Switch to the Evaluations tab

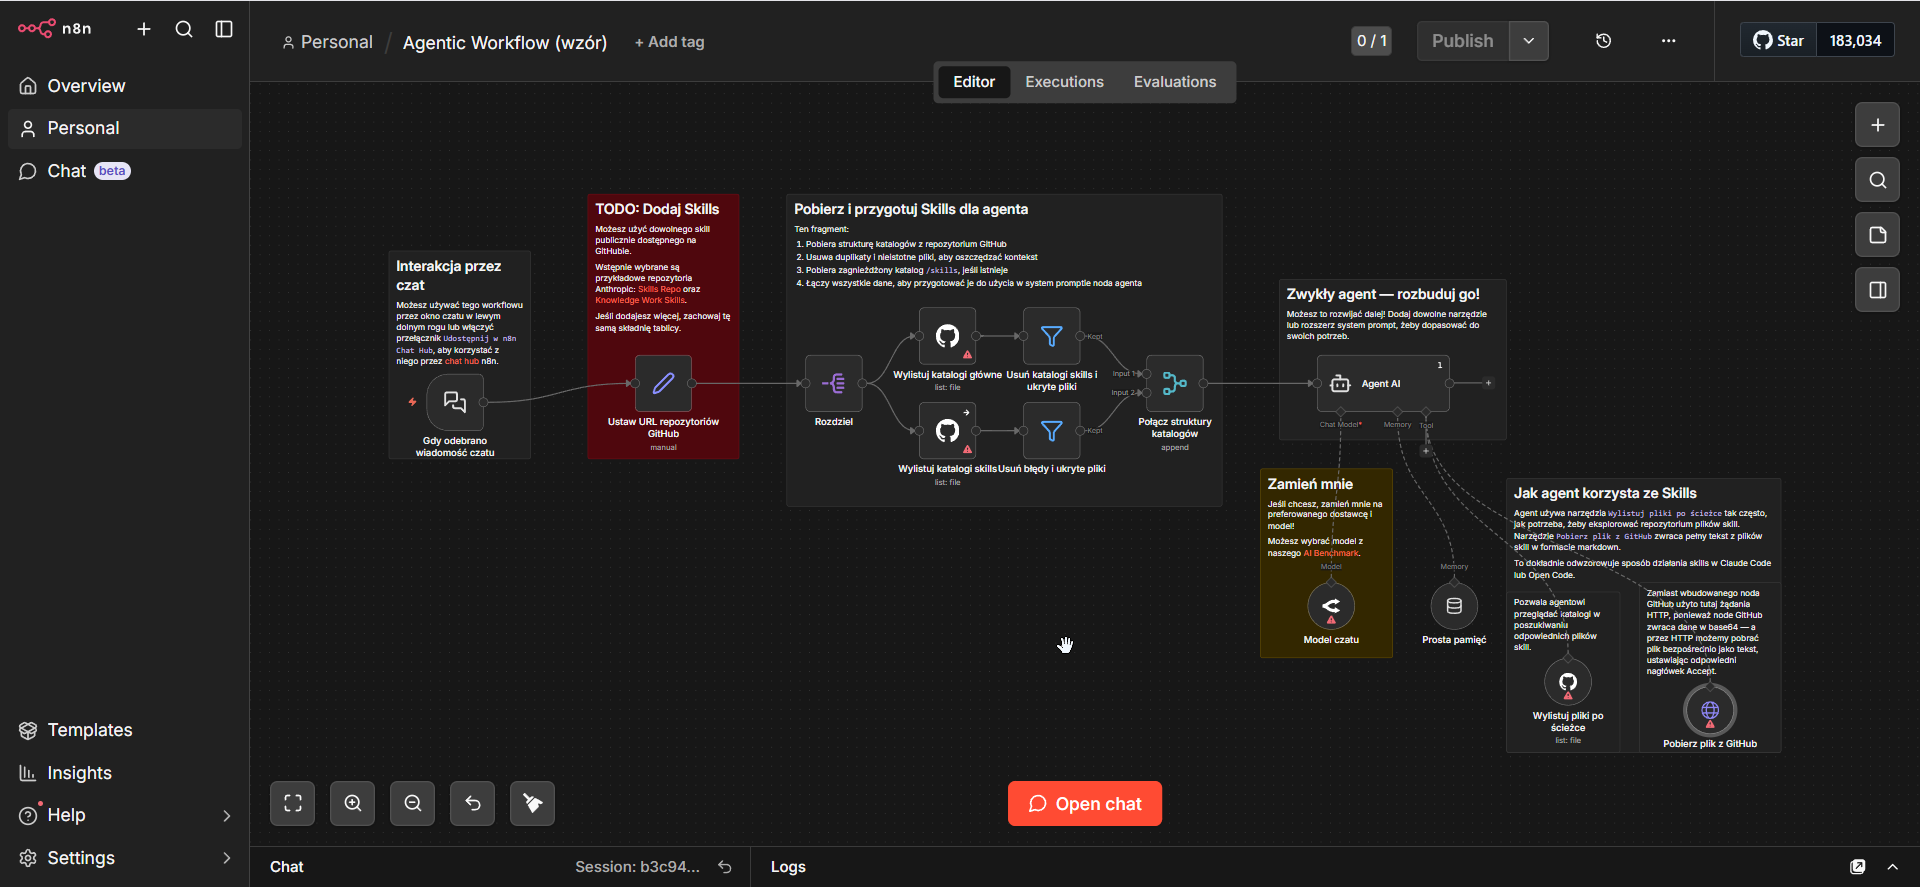(x=1175, y=82)
